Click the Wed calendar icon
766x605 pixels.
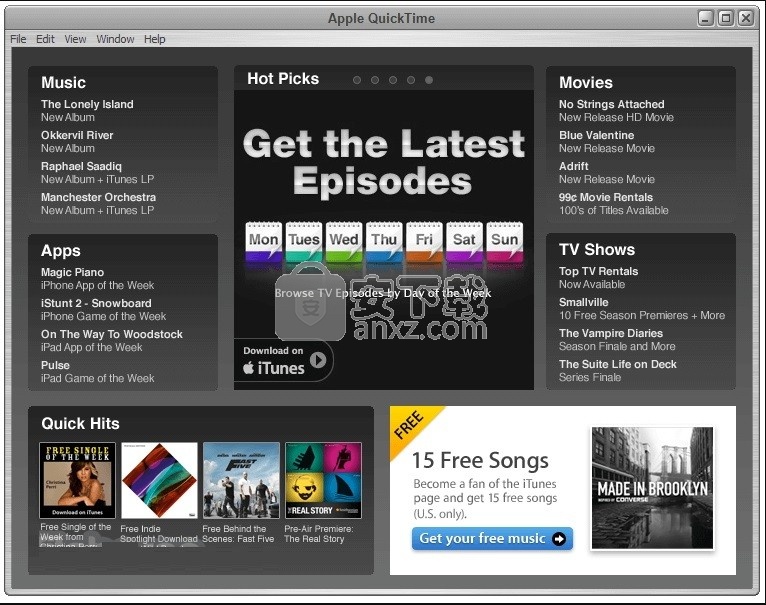[344, 242]
